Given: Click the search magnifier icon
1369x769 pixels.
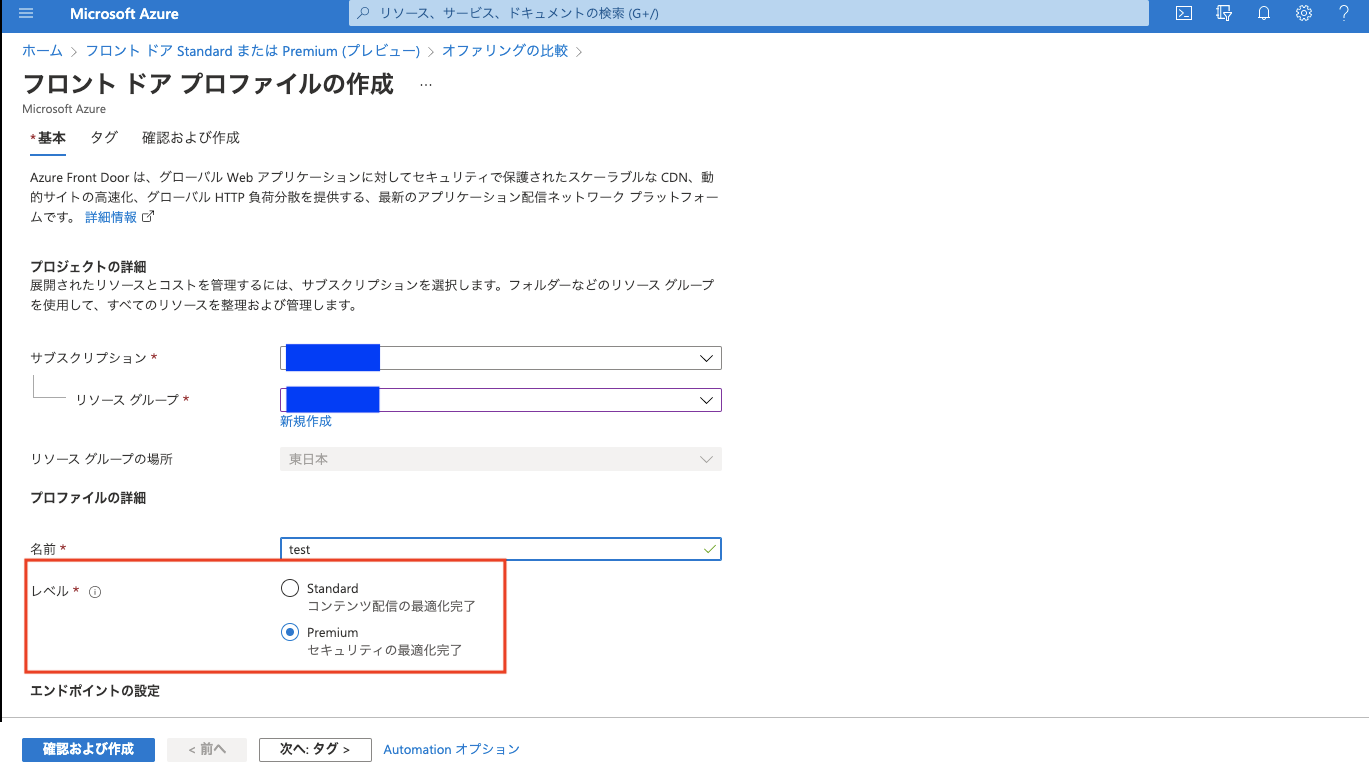Looking at the screenshot, I should pyautogui.click(x=362, y=14).
